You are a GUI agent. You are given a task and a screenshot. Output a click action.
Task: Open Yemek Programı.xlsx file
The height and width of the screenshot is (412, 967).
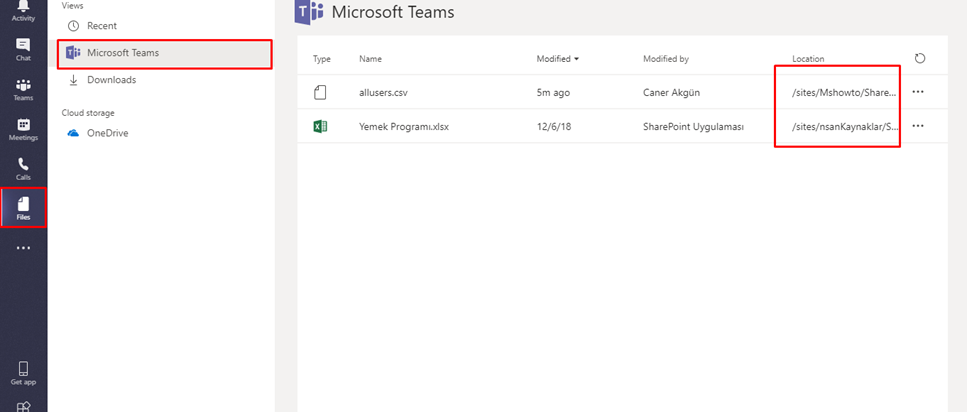pyautogui.click(x=405, y=127)
